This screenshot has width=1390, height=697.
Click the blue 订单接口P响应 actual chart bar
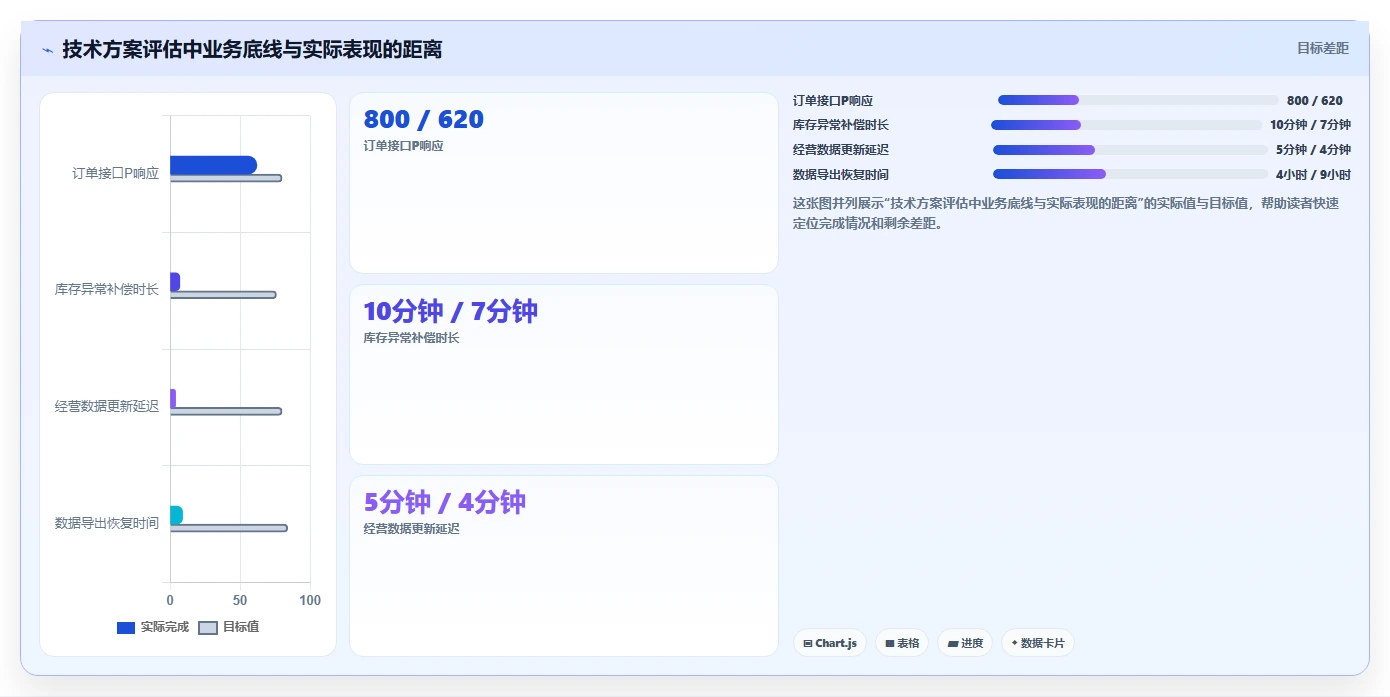pyautogui.click(x=213, y=165)
